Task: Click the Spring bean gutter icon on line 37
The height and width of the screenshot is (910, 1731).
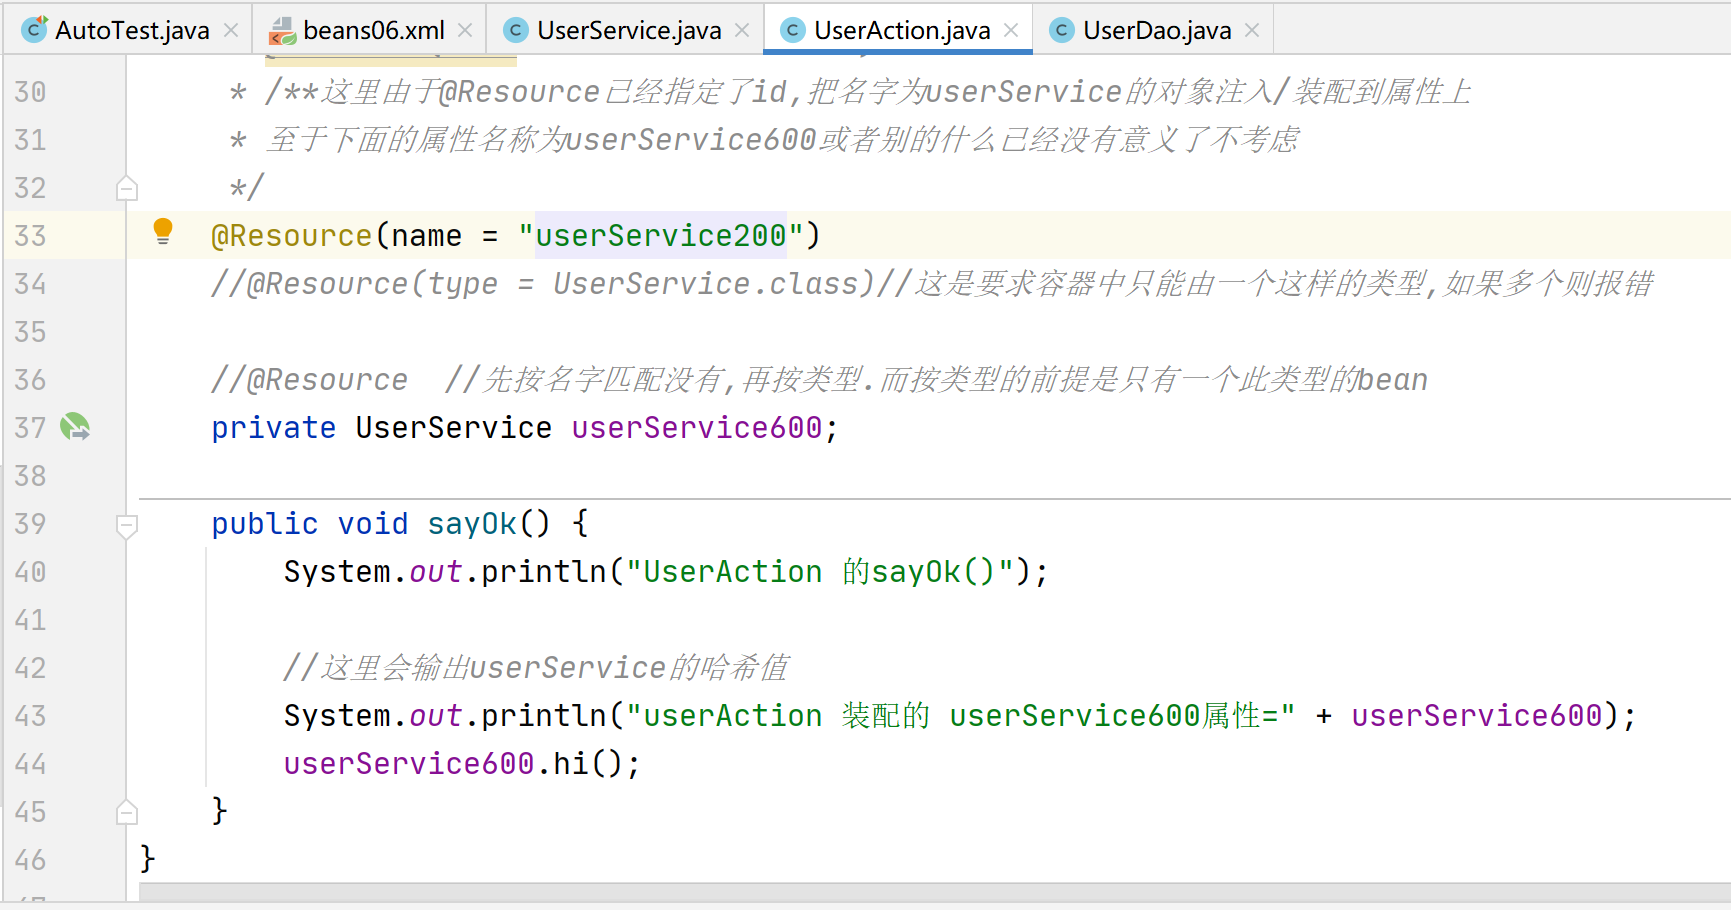Action: pos(75,427)
